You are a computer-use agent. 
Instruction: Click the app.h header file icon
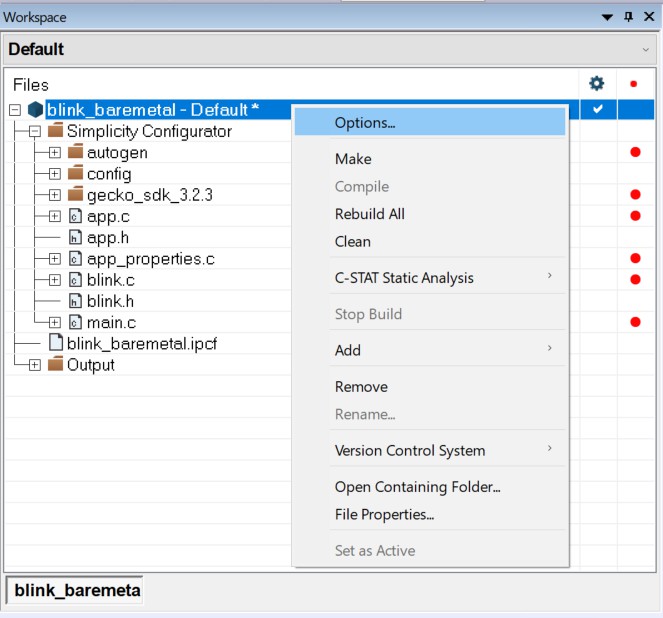click(x=75, y=237)
